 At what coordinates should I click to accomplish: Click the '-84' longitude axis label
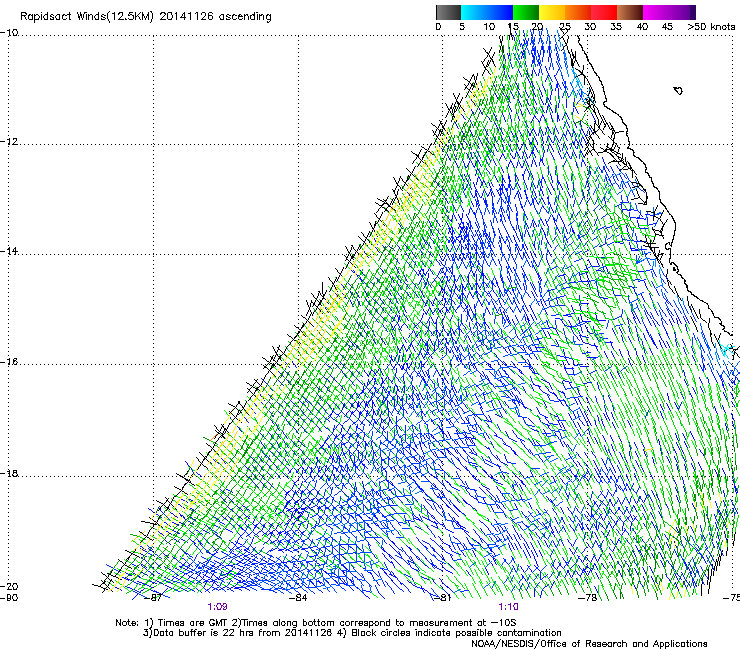(x=298, y=598)
